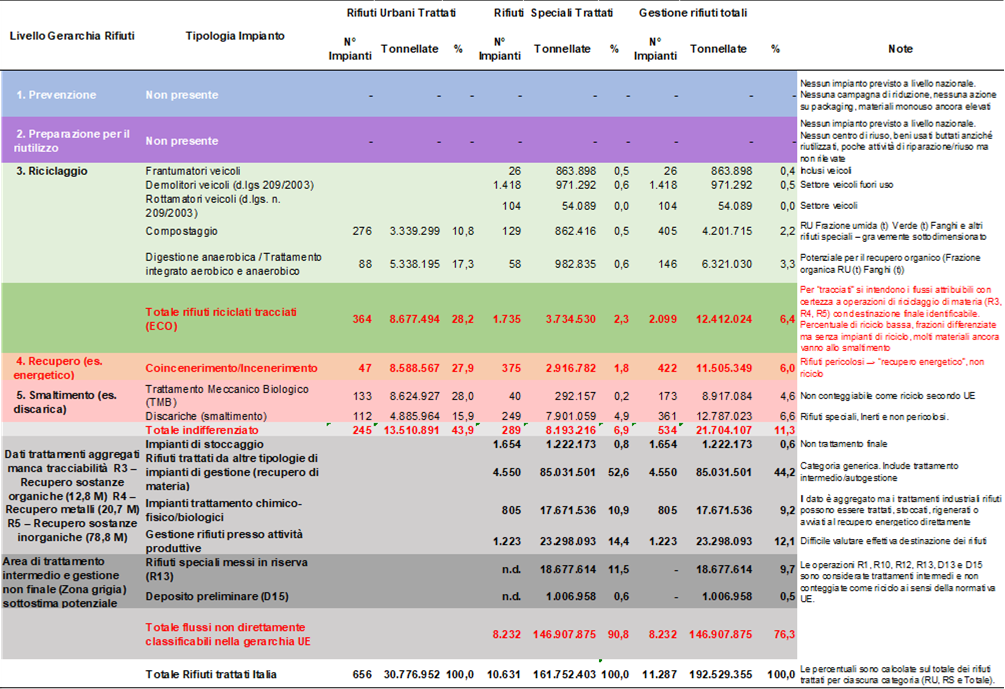Screen dimensions: 1005x689
Task: Select the 'Impianti di stoccaggio' row label
Action: point(197,442)
